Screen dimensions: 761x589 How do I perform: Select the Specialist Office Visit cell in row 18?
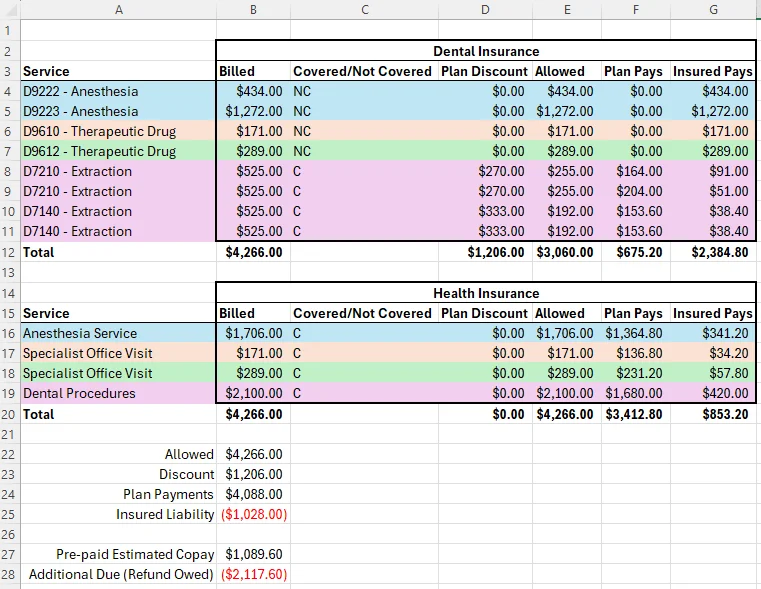click(118, 374)
